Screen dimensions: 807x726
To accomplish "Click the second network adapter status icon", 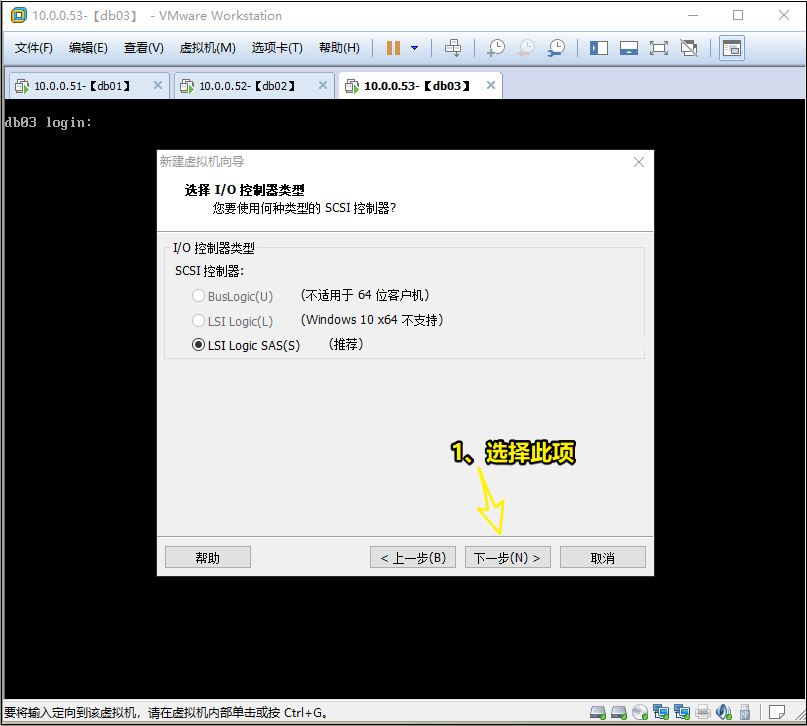I will coord(682,713).
